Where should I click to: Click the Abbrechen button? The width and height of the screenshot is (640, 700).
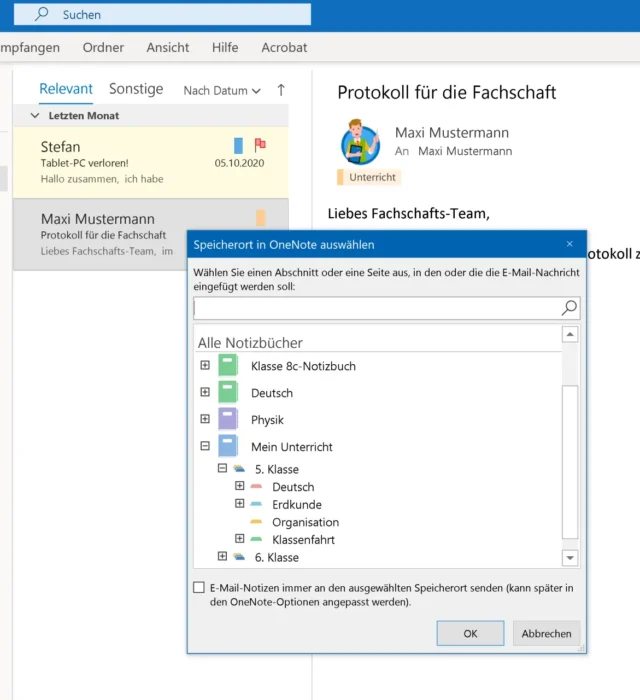(x=546, y=633)
